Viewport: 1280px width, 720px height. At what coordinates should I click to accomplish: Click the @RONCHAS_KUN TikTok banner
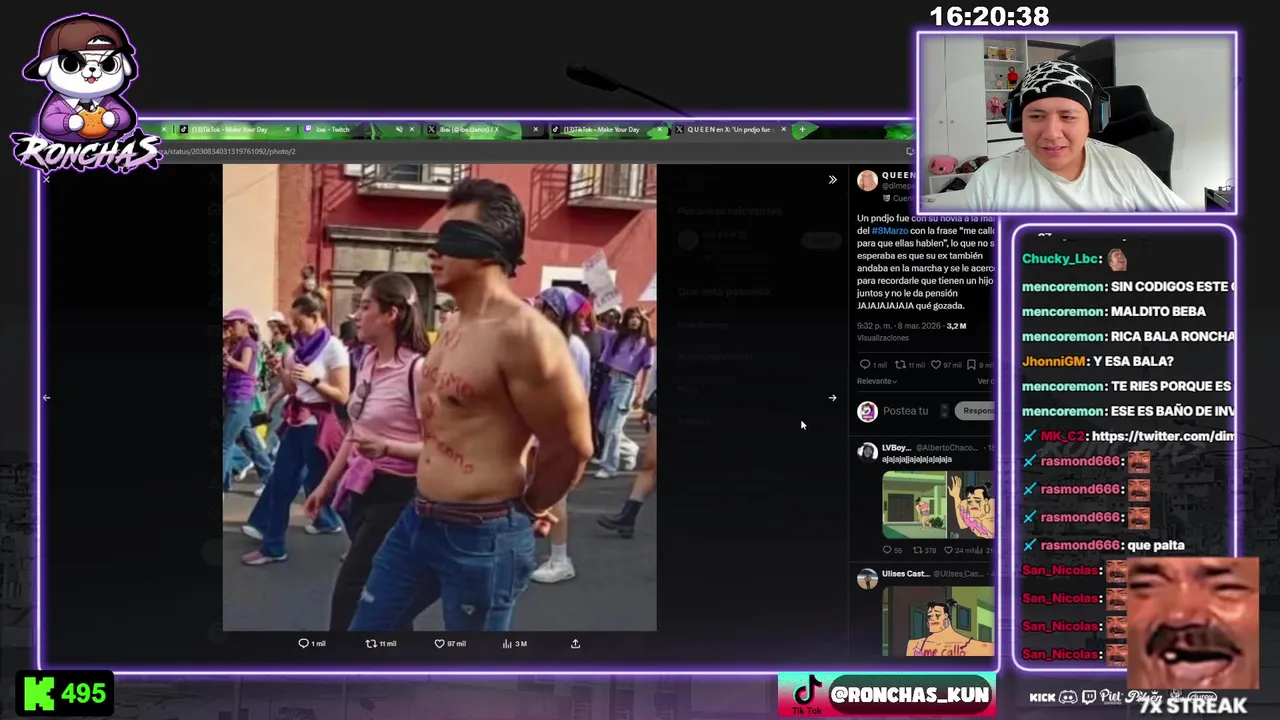click(887, 695)
